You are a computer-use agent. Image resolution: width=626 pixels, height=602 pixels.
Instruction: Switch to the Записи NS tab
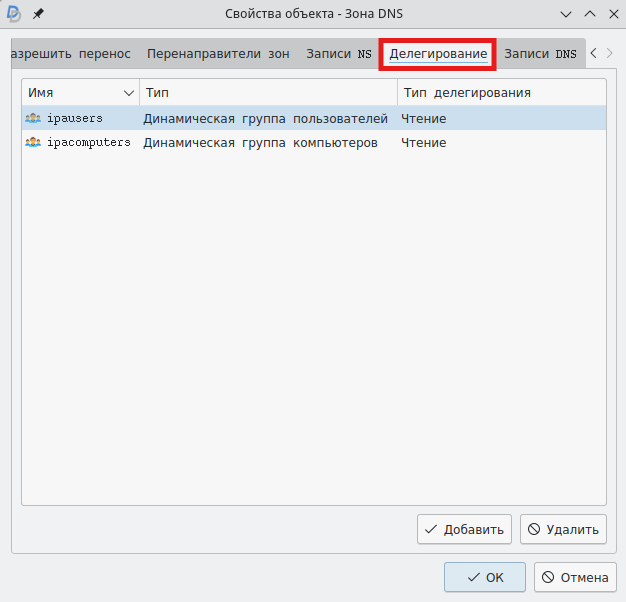pyautogui.click(x=338, y=54)
